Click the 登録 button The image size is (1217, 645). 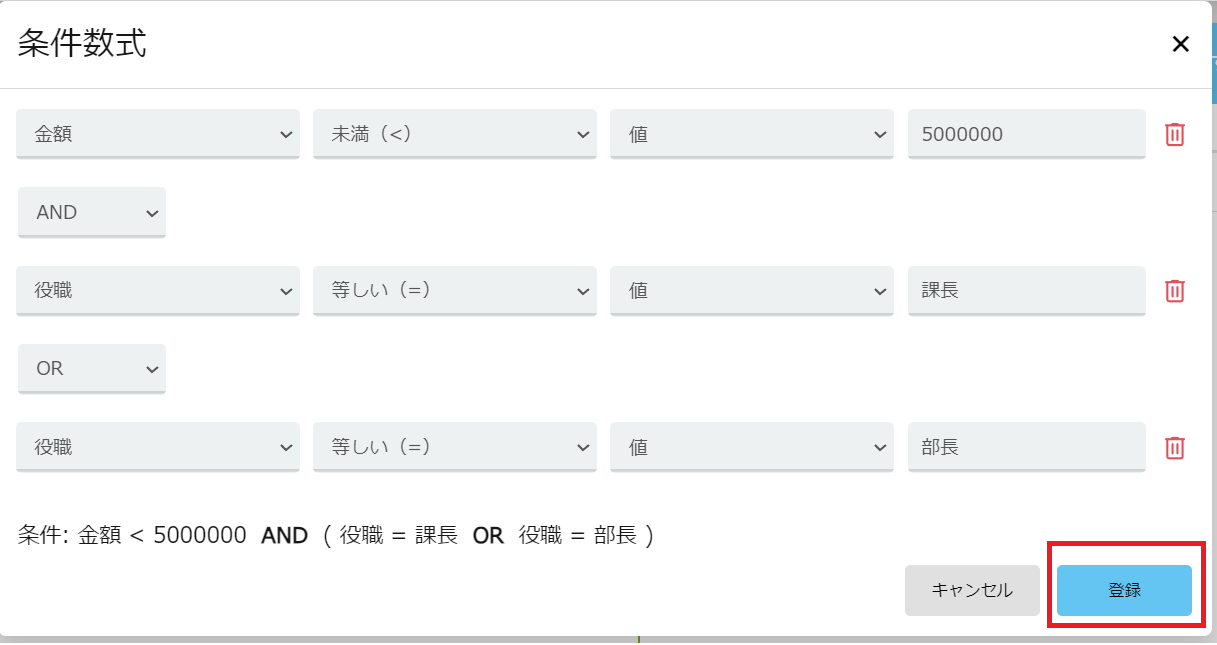point(1124,590)
